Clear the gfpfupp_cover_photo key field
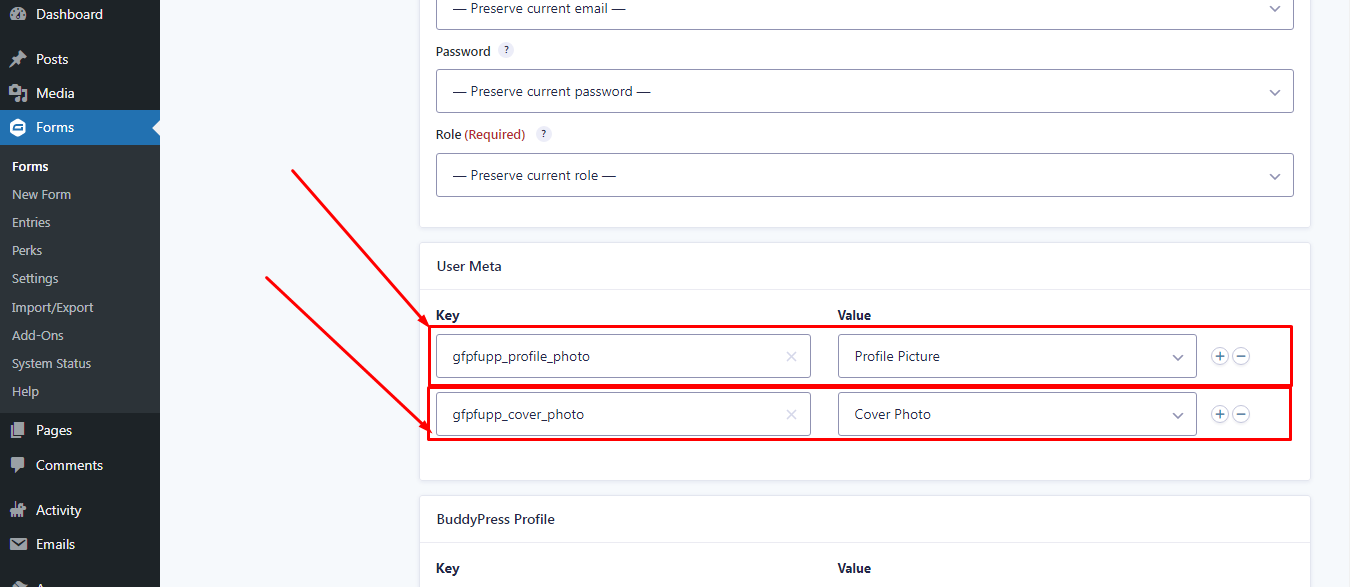This screenshot has width=1350, height=587. click(791, 414)
